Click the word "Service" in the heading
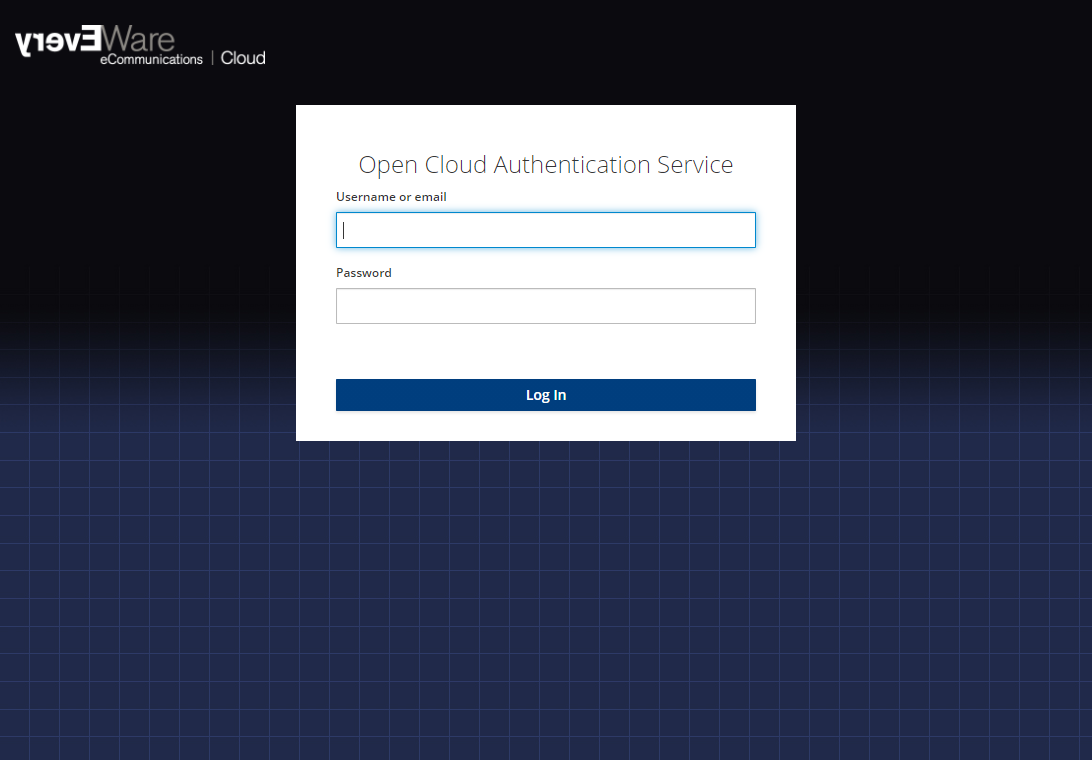Screen dimensions: 1092x760 tap(695, 165)
